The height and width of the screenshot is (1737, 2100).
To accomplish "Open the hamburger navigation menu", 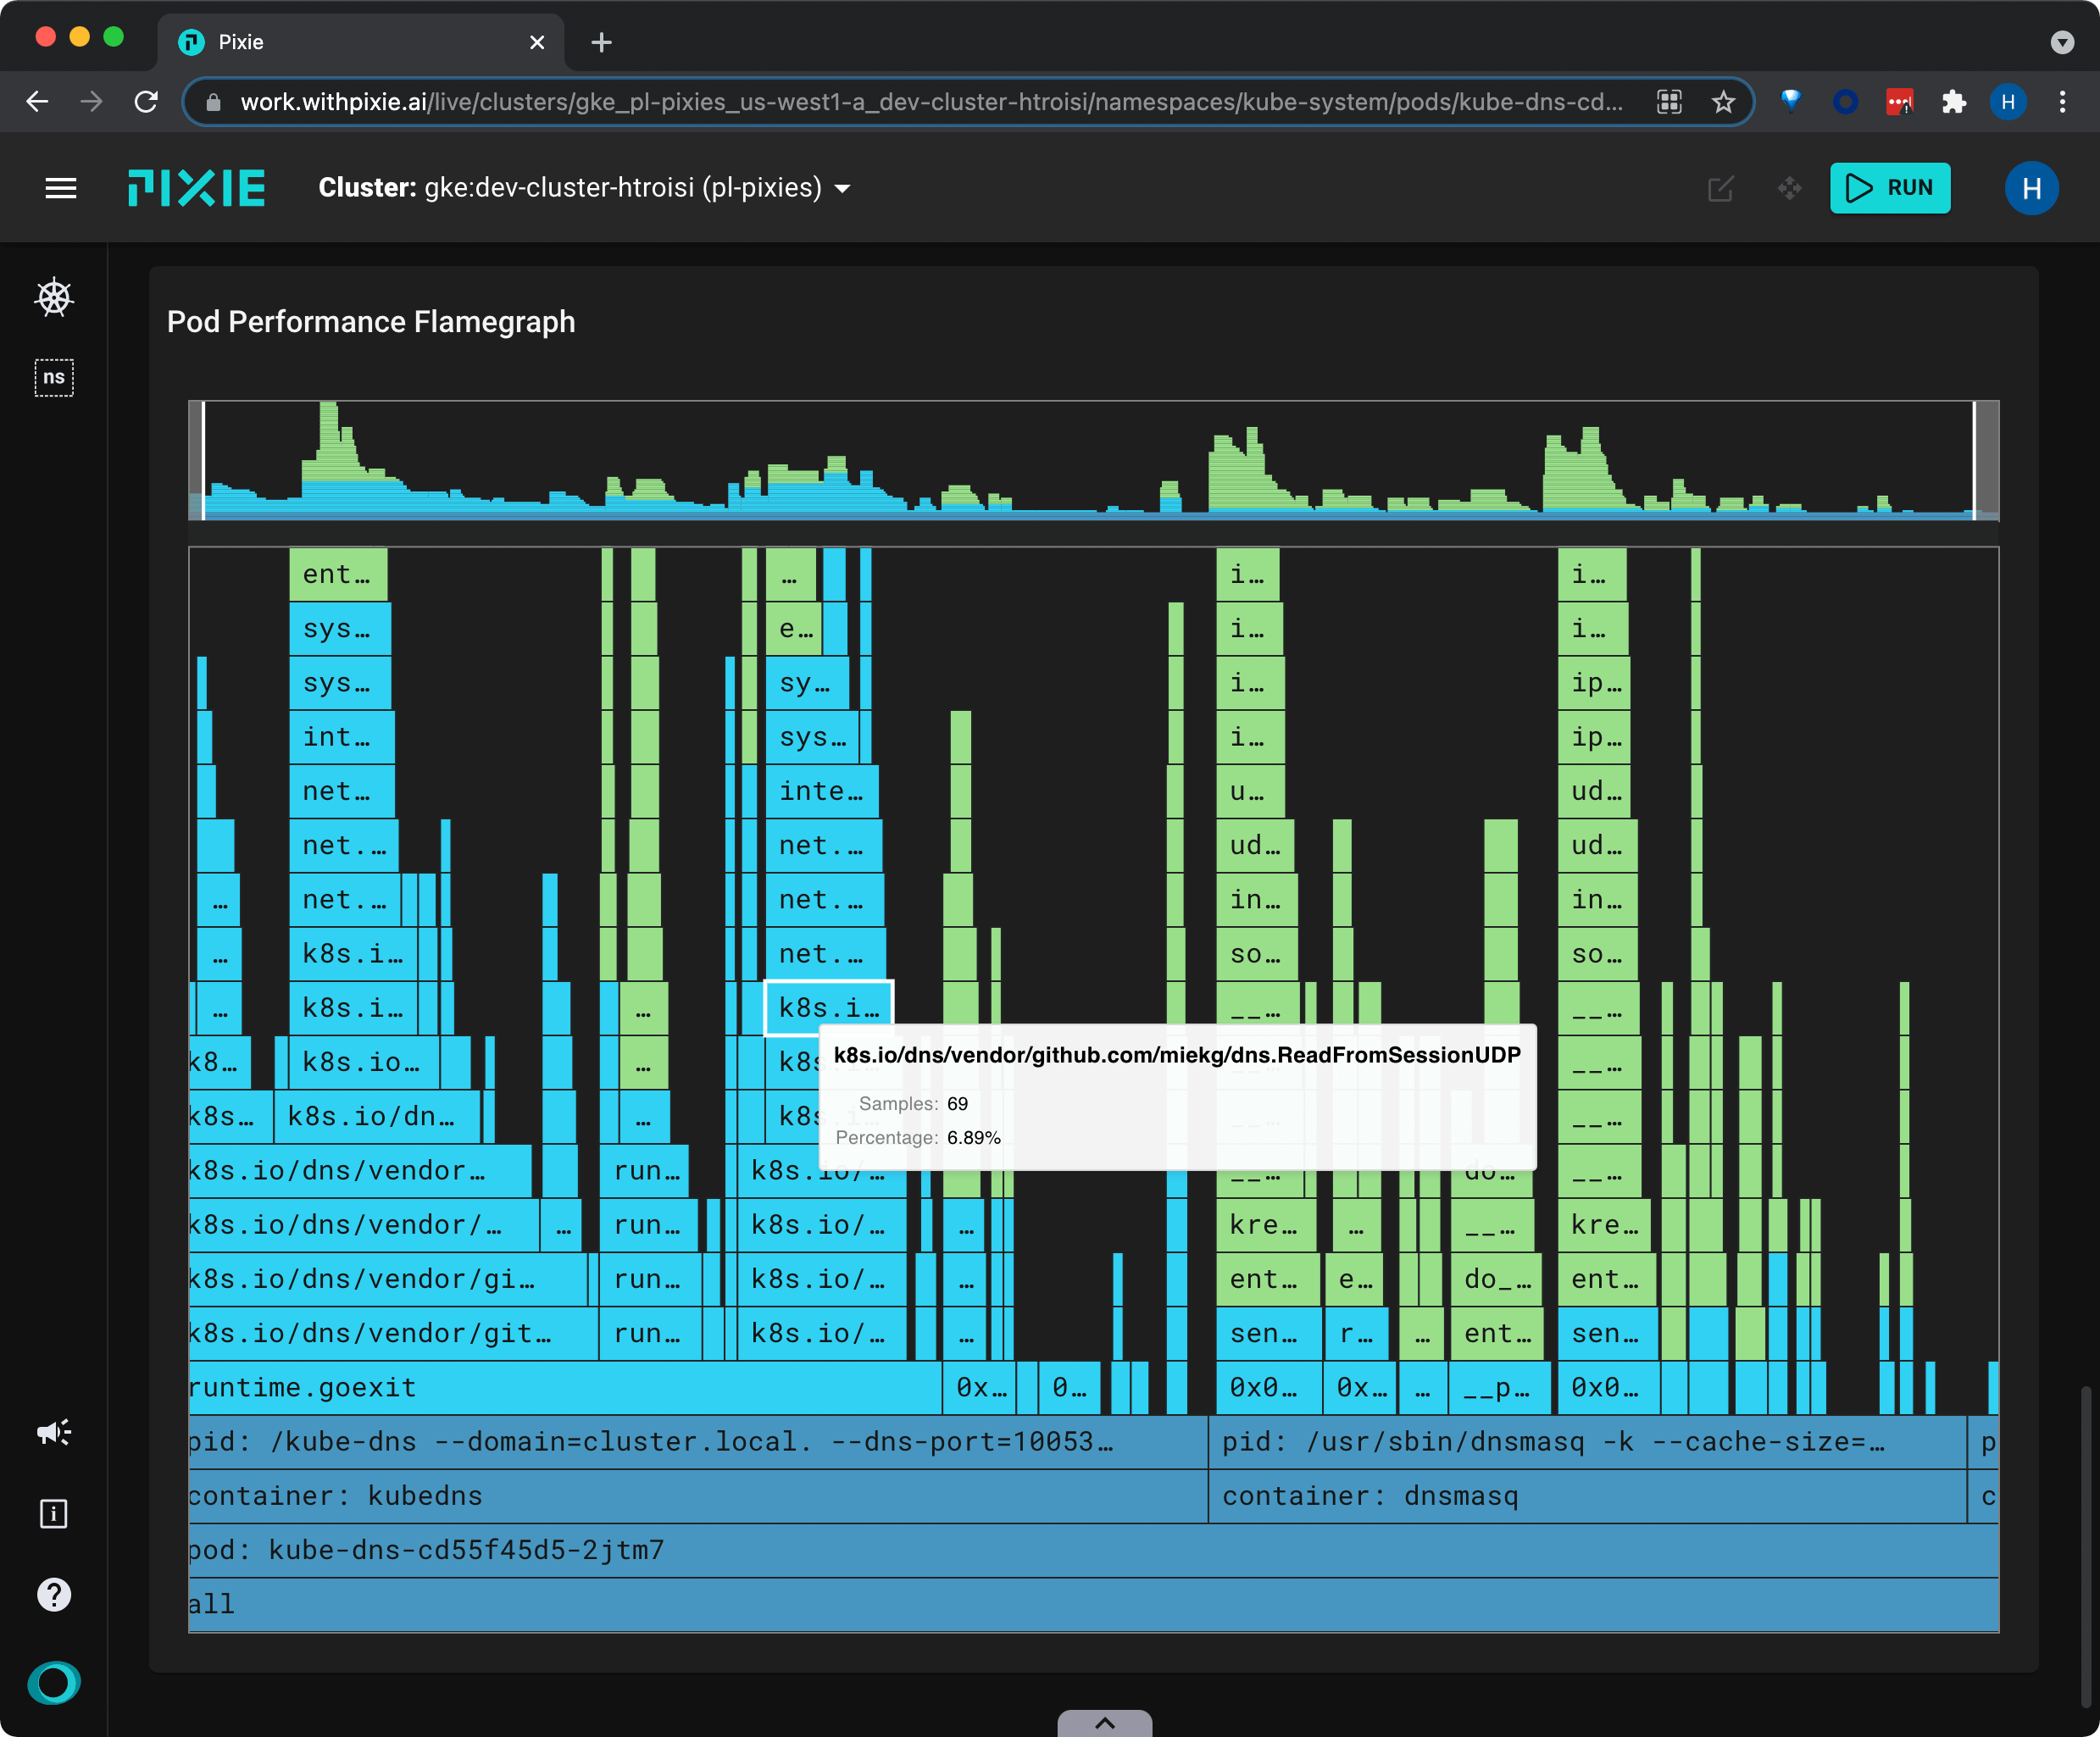I will click(61, 188).
